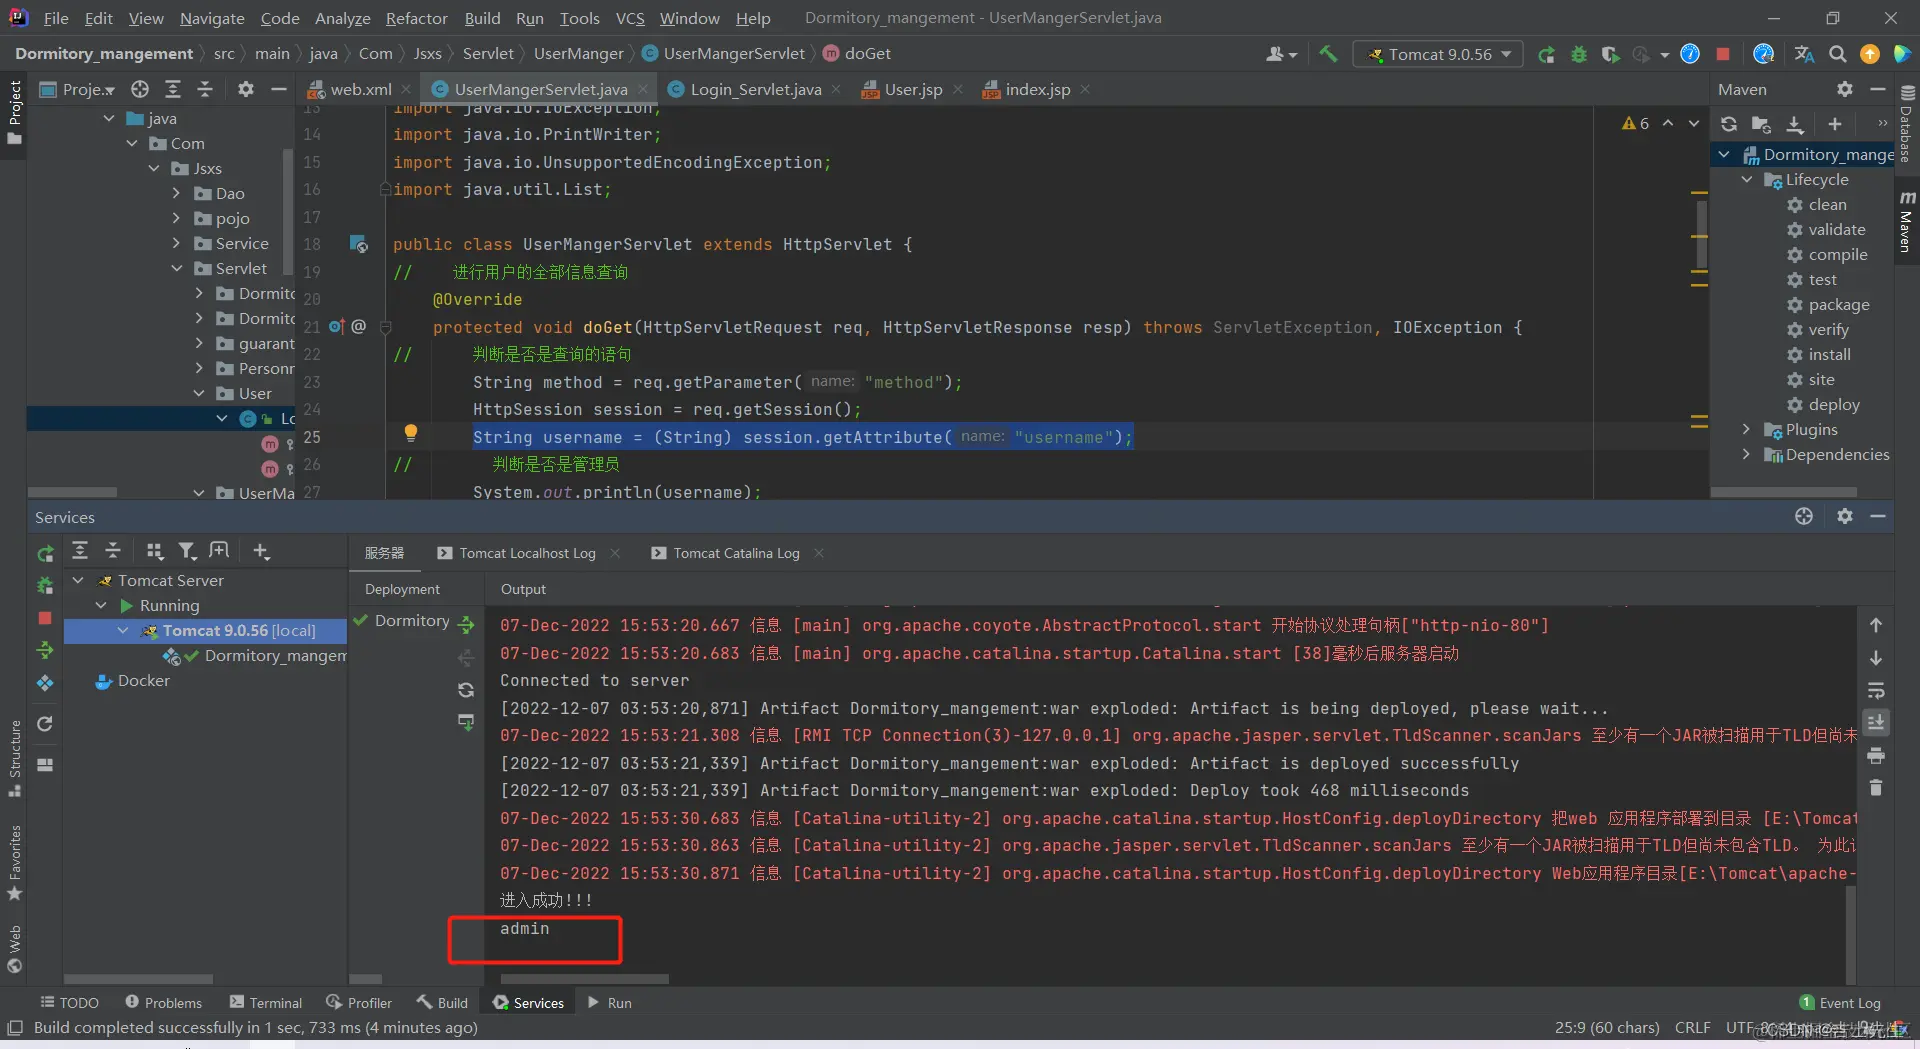
Task: Open the Terminal tool window tab
Action: click(x=266, y=1002)
